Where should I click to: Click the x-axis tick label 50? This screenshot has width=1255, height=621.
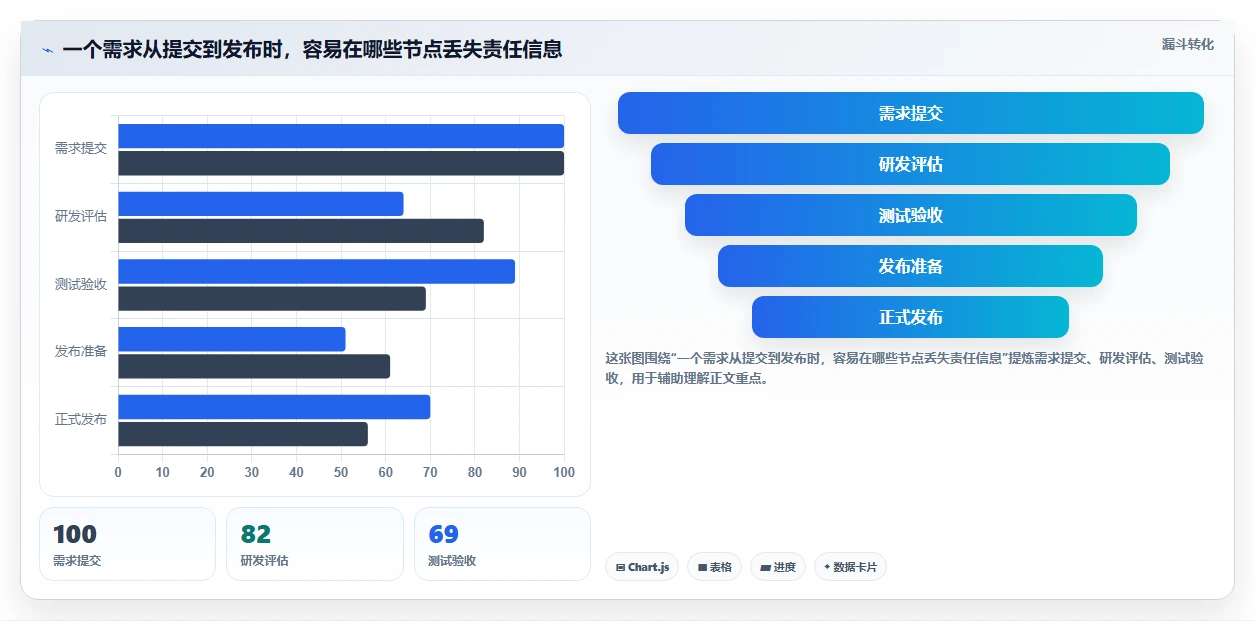pos(341,472)
